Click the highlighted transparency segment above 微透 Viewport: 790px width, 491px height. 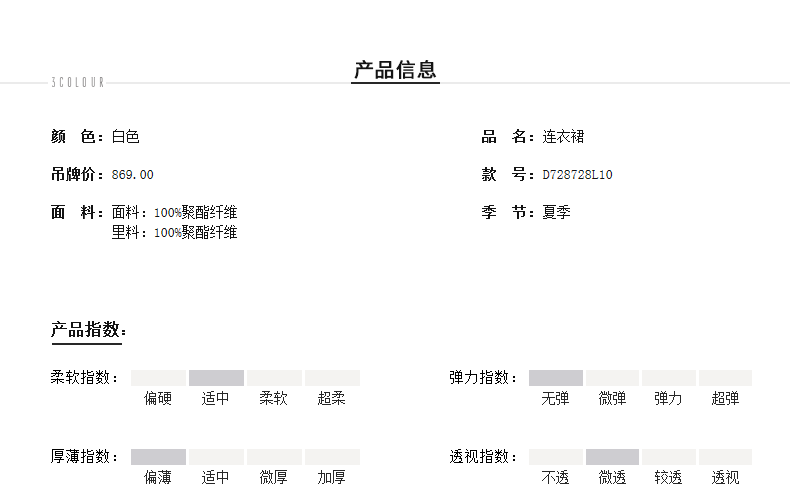click(612, 457)
